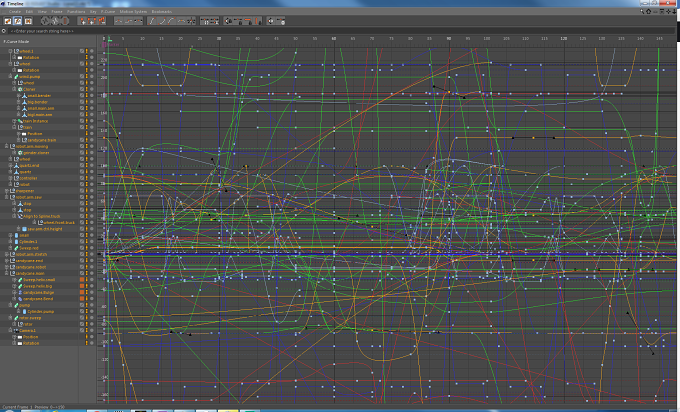Click the Camera.1 object icon in tree
680x412 pixels.
pos(16,330)
